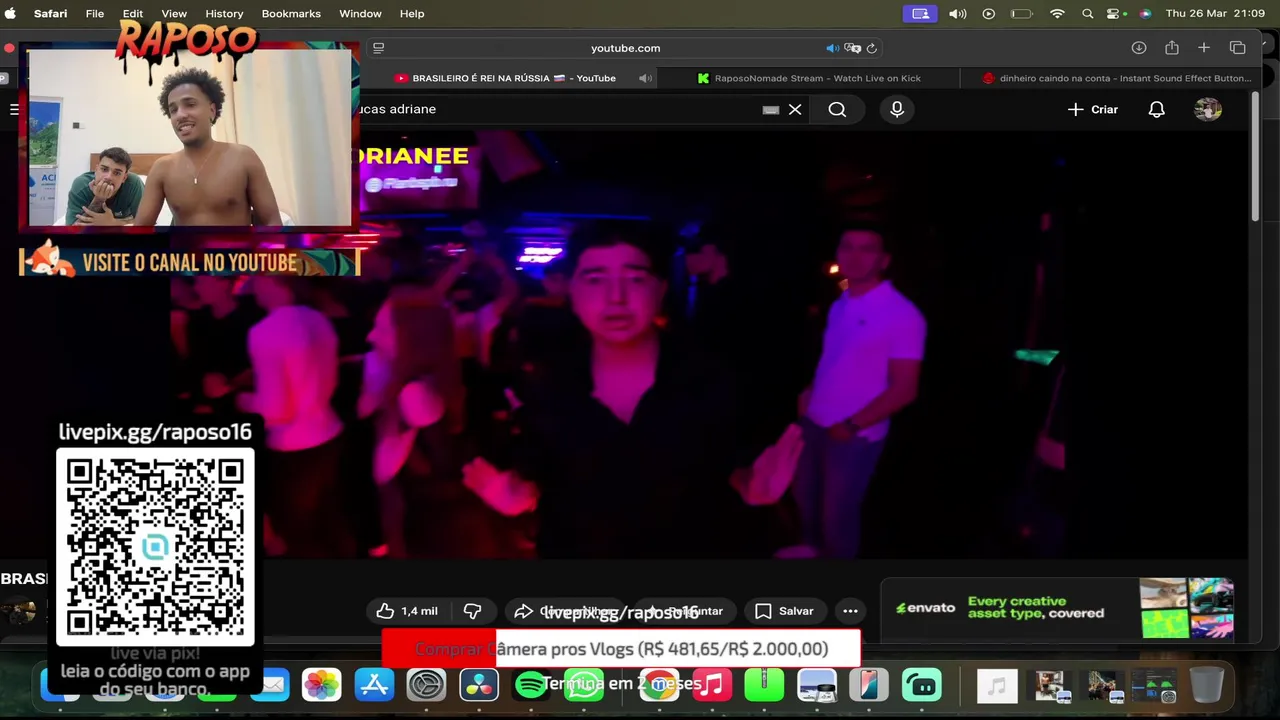Open the Wi-Fi menu
This screenshot has height=720, width=1280.
click(x=1057, y=13)
